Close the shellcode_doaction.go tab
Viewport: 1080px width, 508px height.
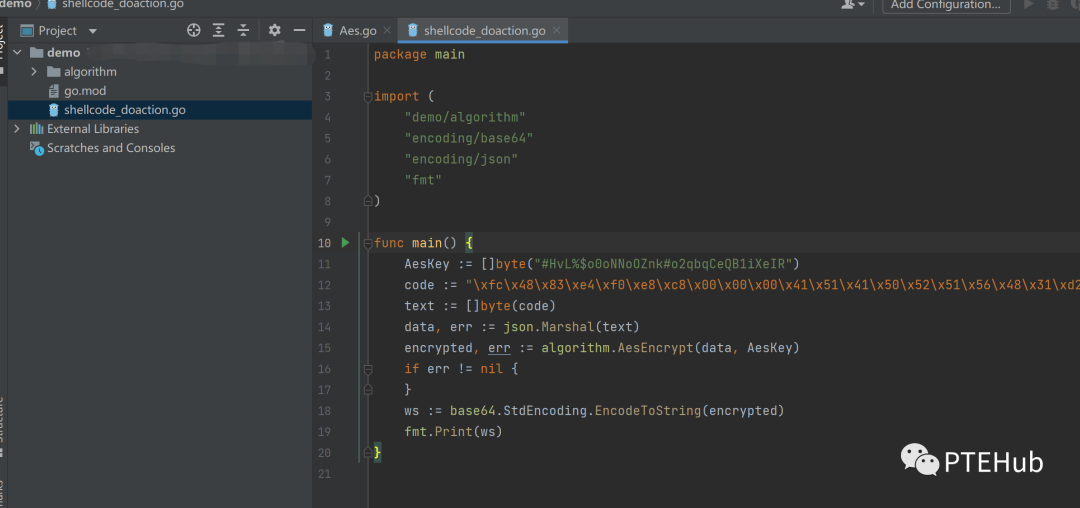click(557, 30)
